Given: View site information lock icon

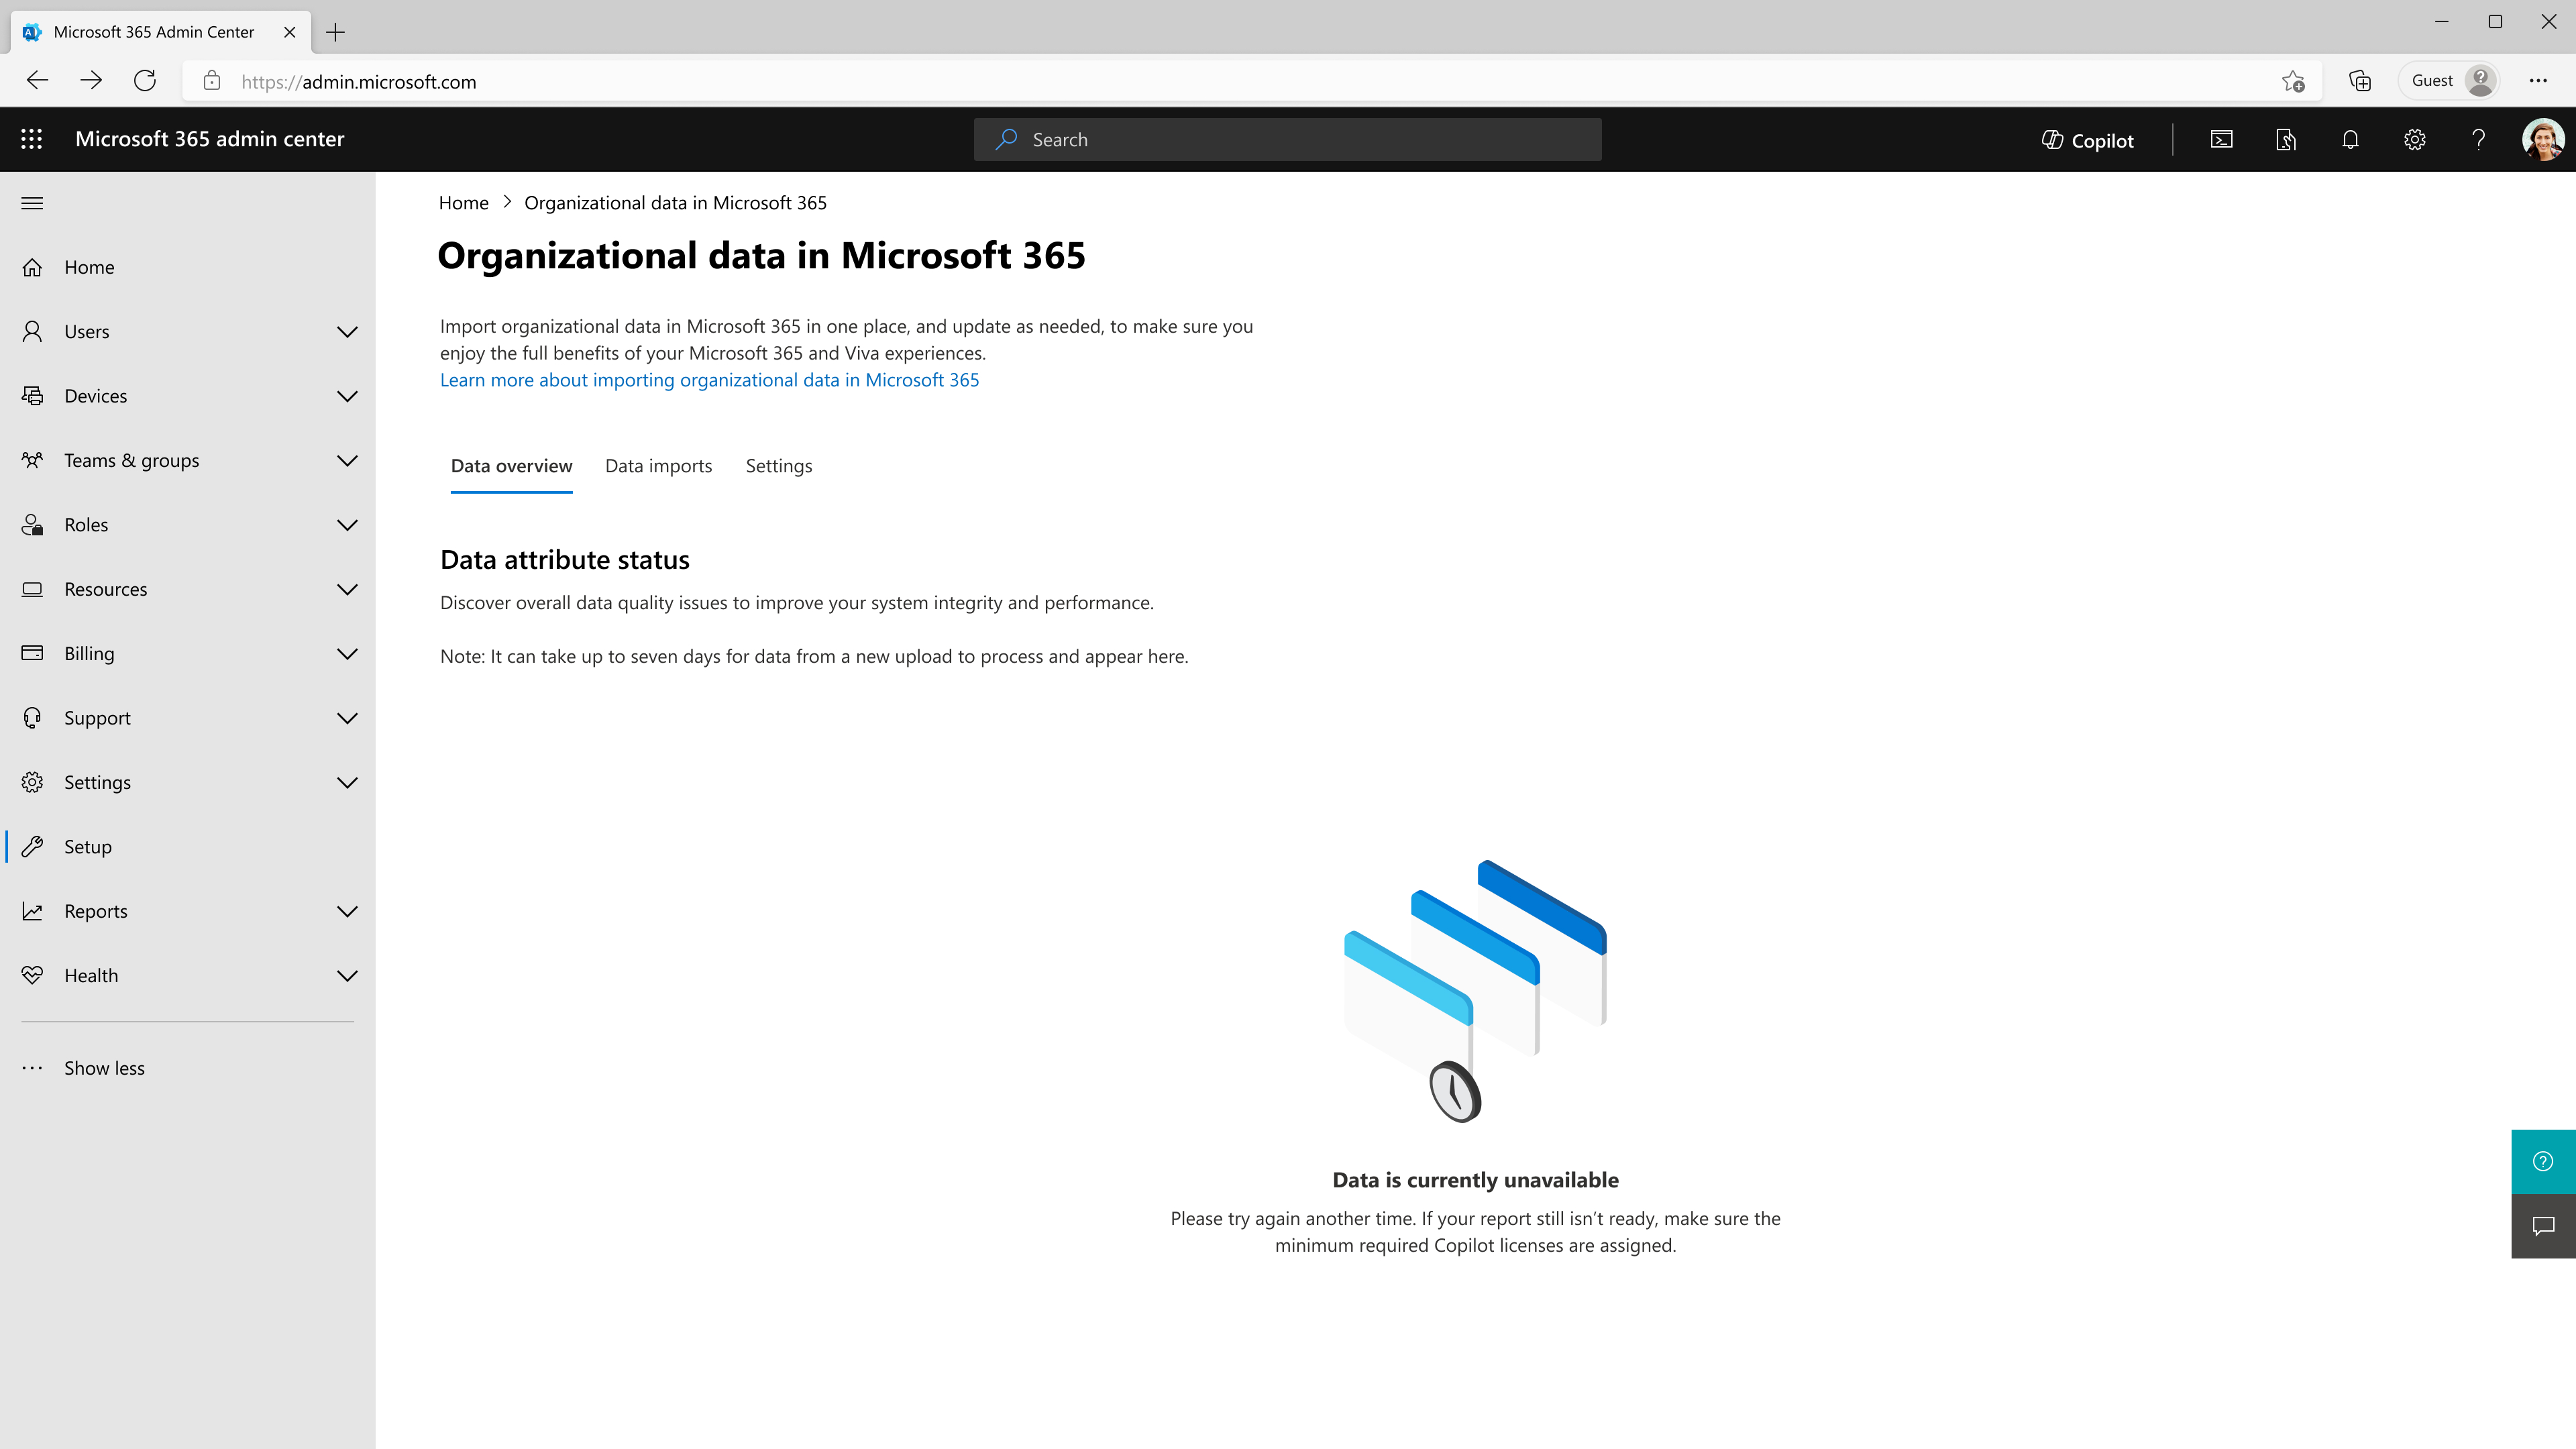Looking at the screenshot, I should point(212,81).
